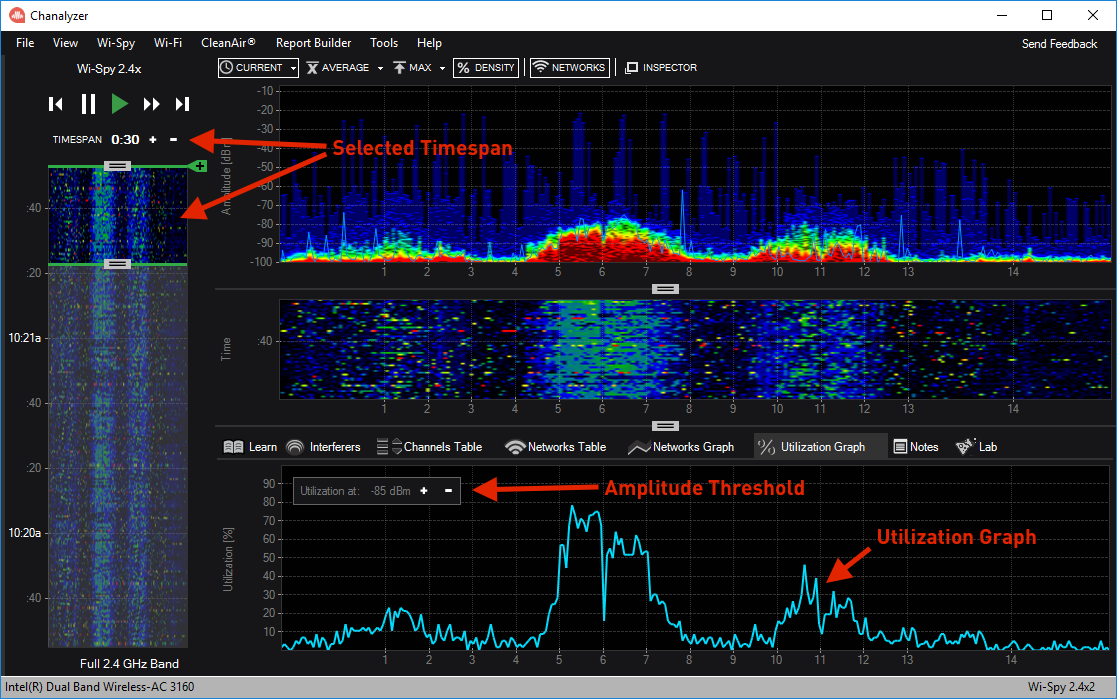Open the Networks Graph tab
The height and width of the screenshot is (699, 1117).
pyautogui.click(x=681, y=447)
